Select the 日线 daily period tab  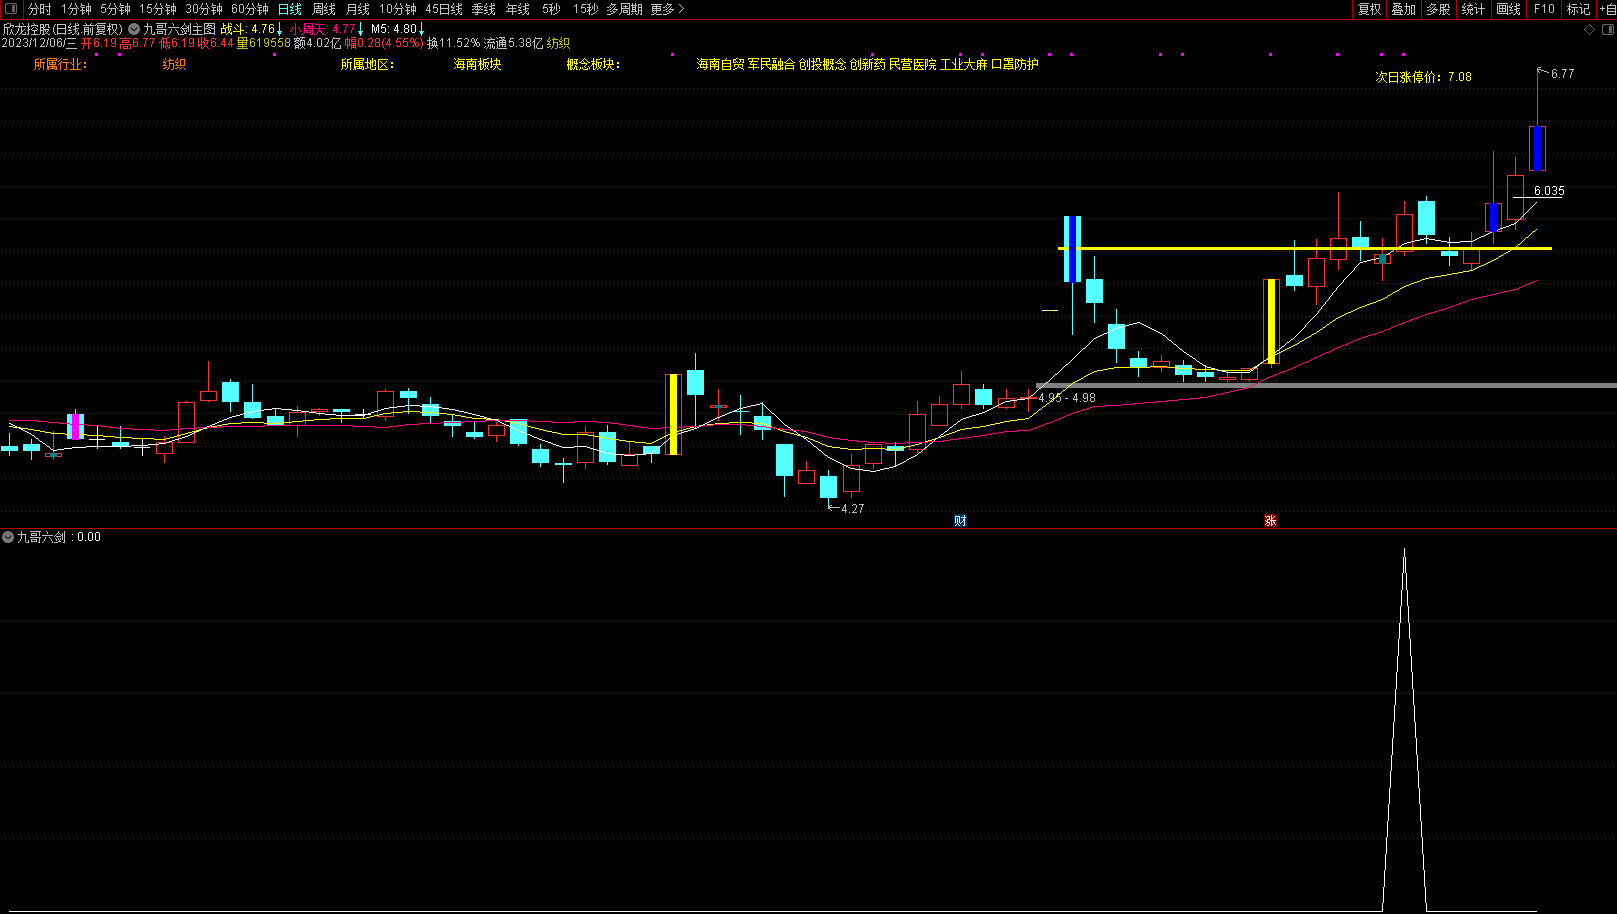coord(290,9)
